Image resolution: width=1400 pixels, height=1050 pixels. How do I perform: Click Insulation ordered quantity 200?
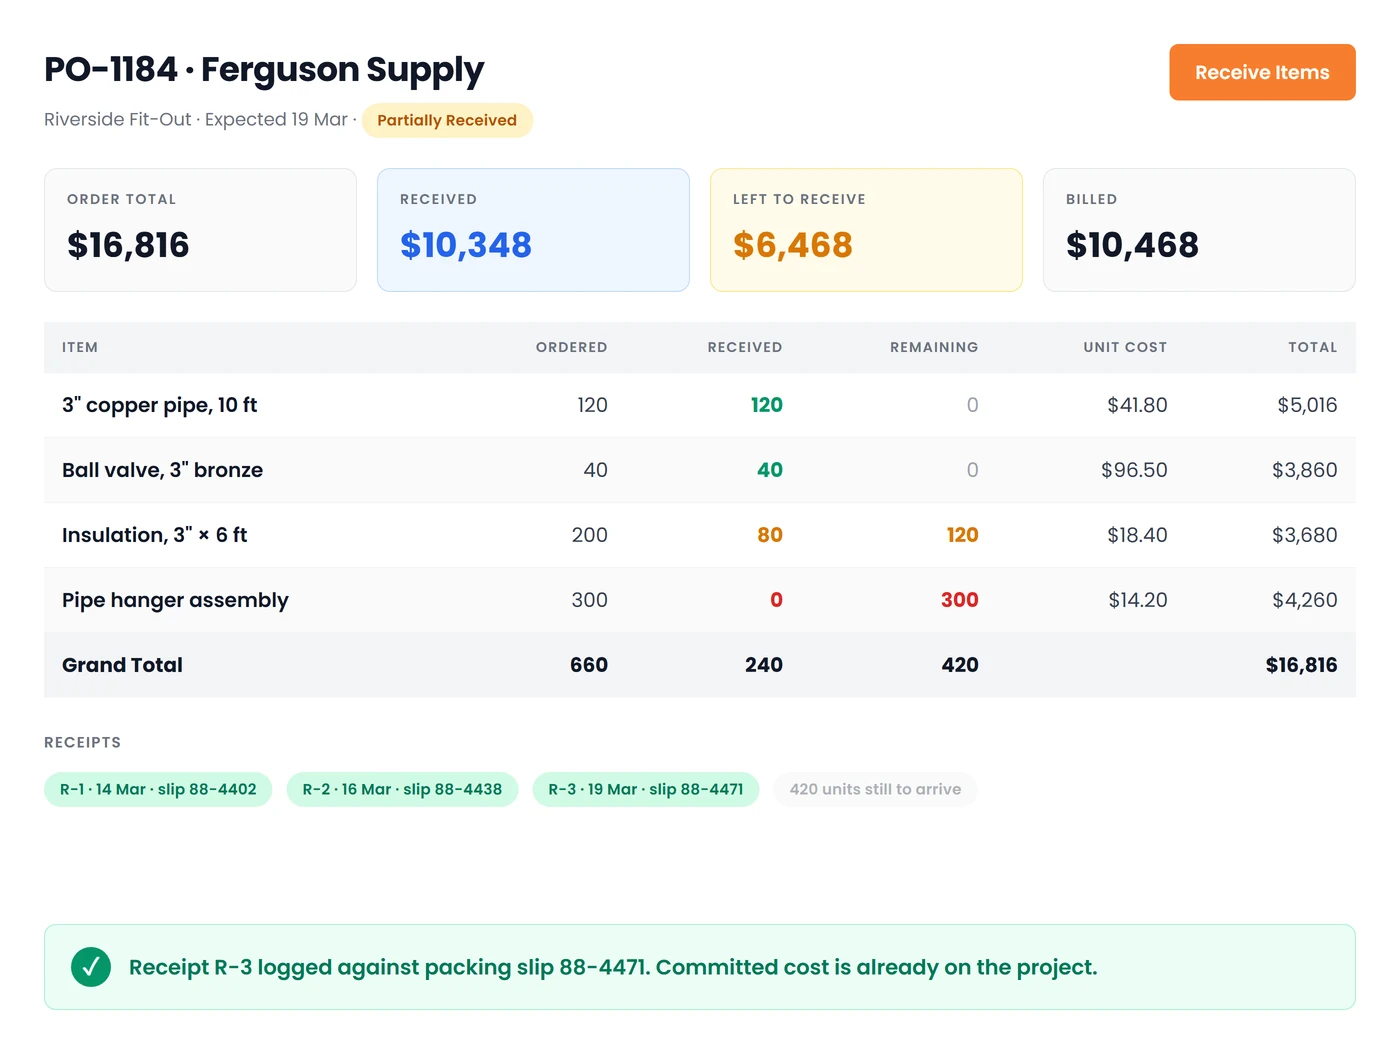click(590, 535)
